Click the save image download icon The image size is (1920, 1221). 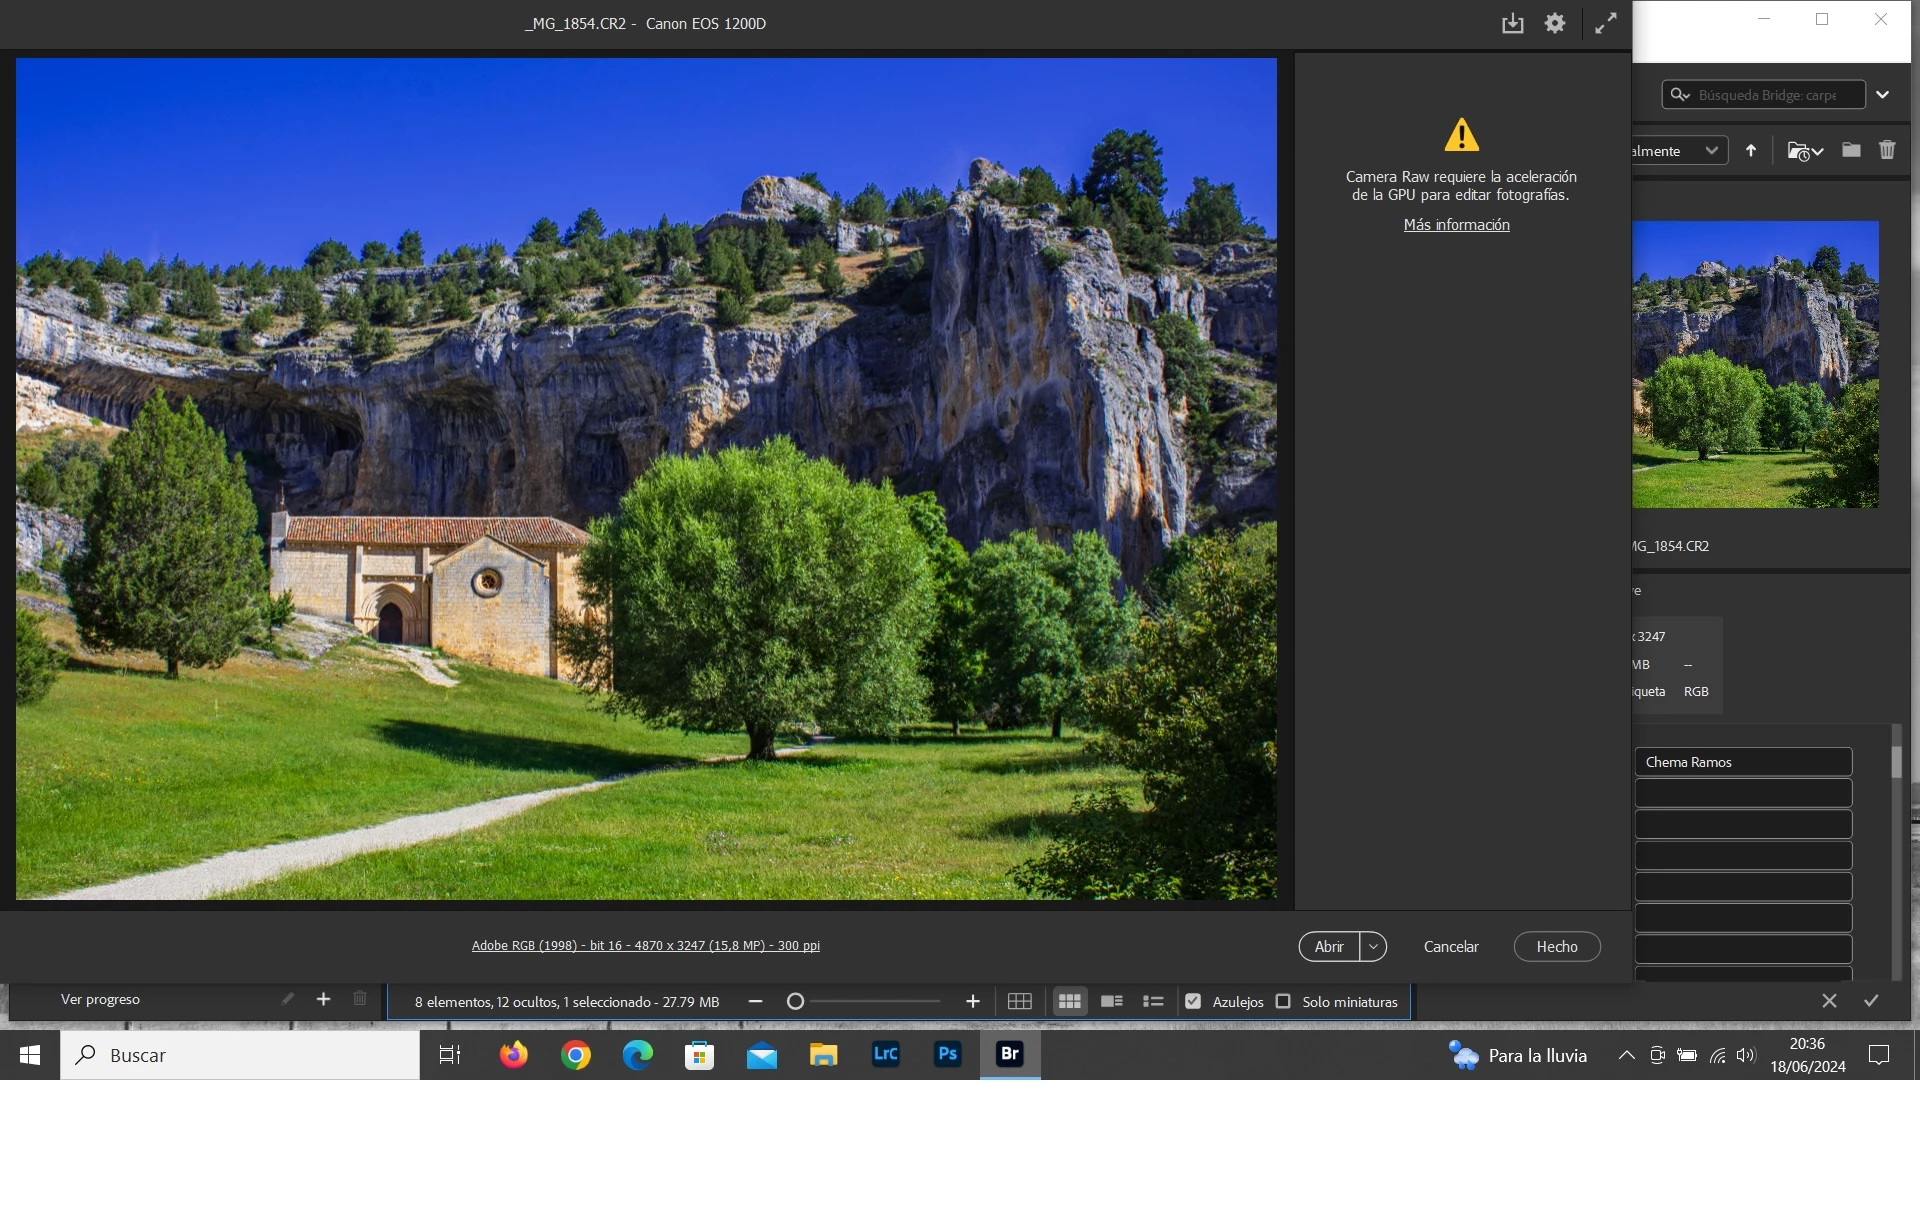pyautogui.click(x=1512, y=24)
